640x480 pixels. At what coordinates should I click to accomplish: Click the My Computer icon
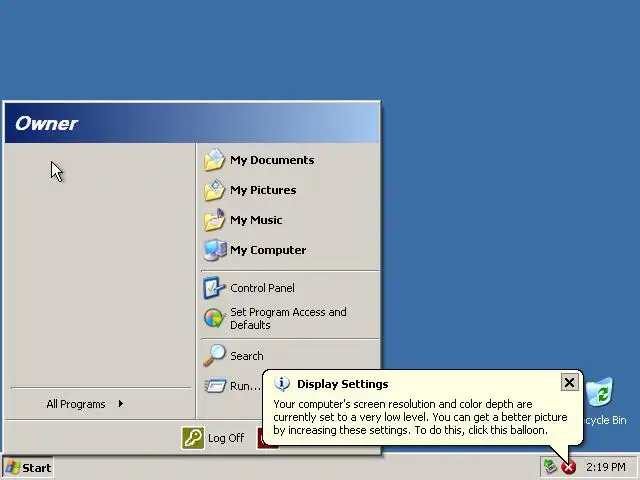coord(214,250)
